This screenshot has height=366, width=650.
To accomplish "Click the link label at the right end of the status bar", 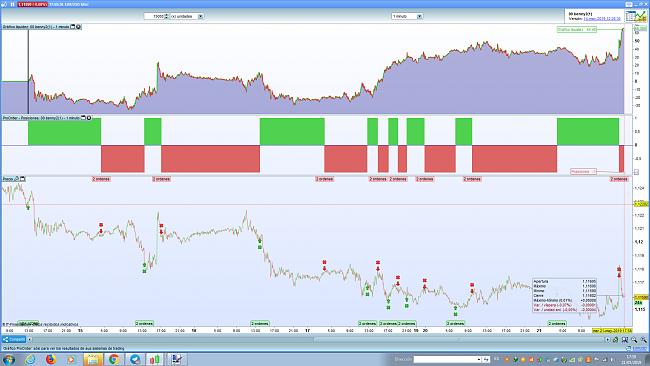I will 640,349.
